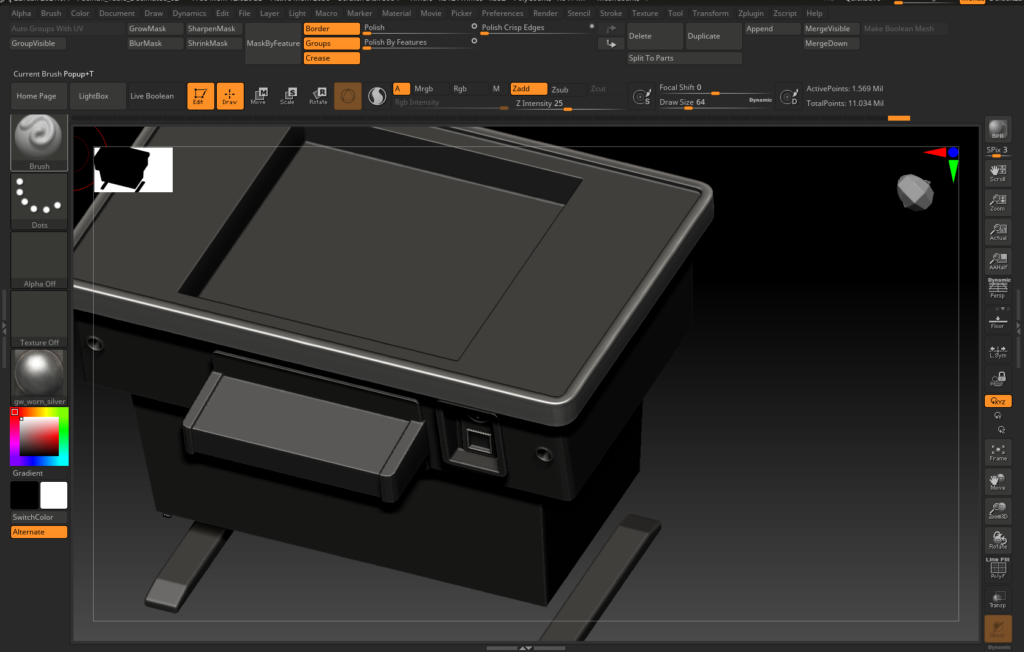Enable Zadd sculpt mode
This screenshot has width=1024, height=652.
[528, 89]
